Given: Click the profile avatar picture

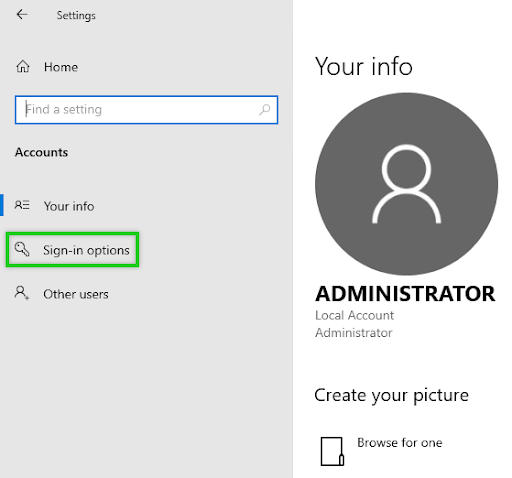Looking at the screenshot, I should click(406, 184).
